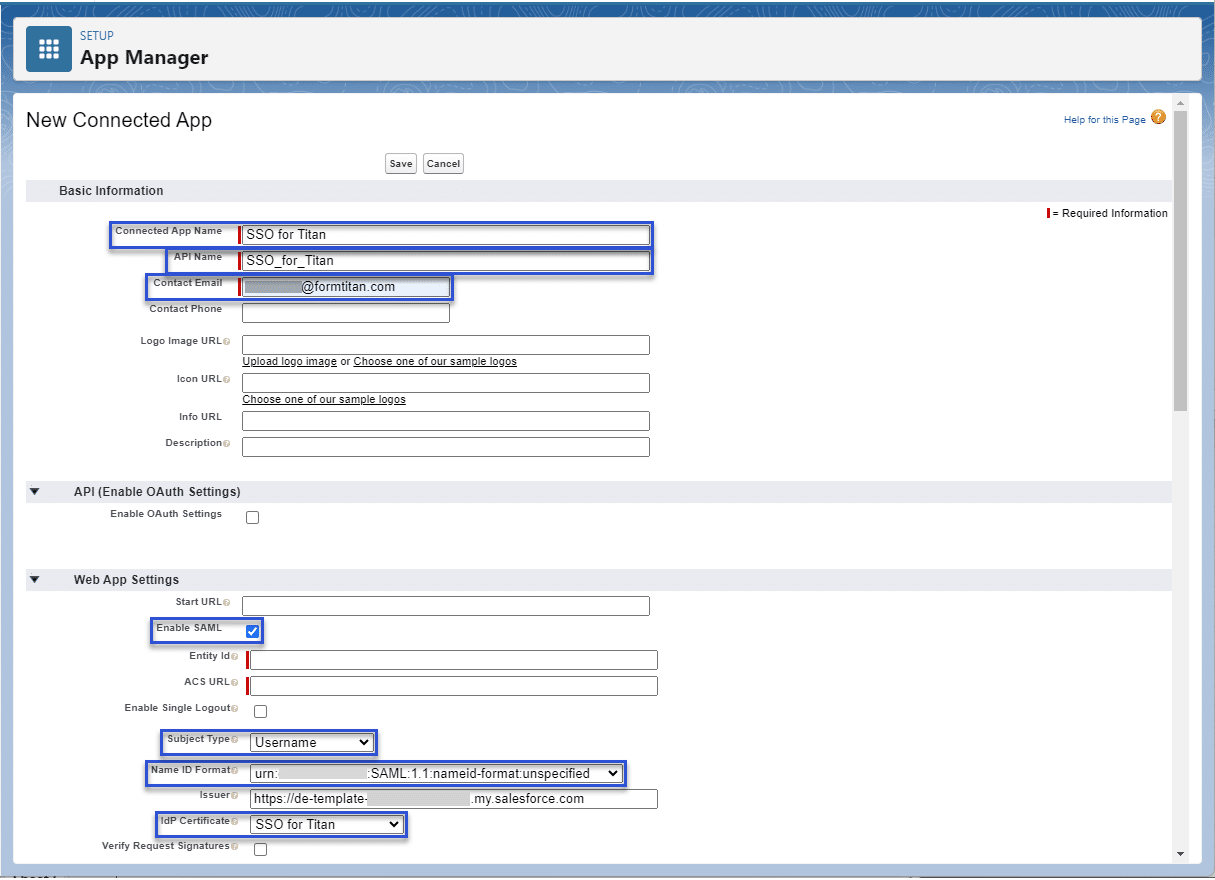Click the Upload logo image link
The image size is (1215, 880).
pos(289,362)
